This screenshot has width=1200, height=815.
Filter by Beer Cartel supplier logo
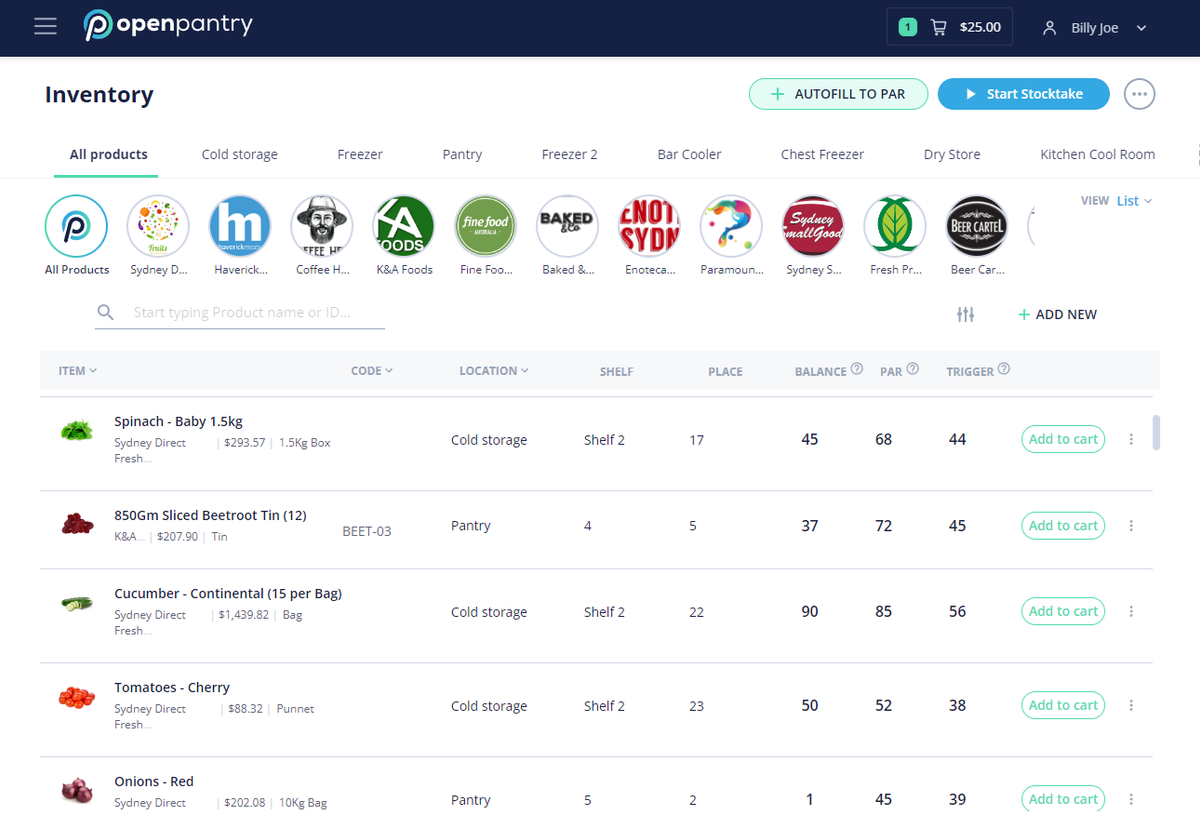click(x=977, y=227)
